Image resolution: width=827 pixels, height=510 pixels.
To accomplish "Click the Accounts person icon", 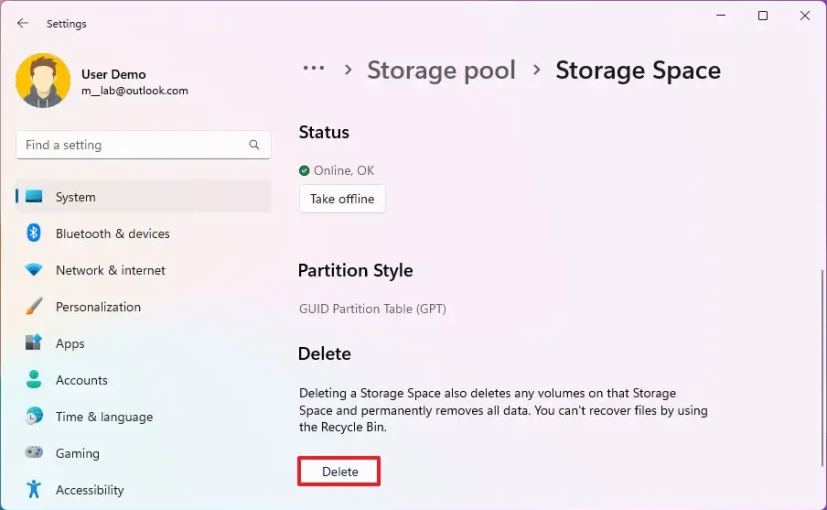I will [x=34, y=380].
